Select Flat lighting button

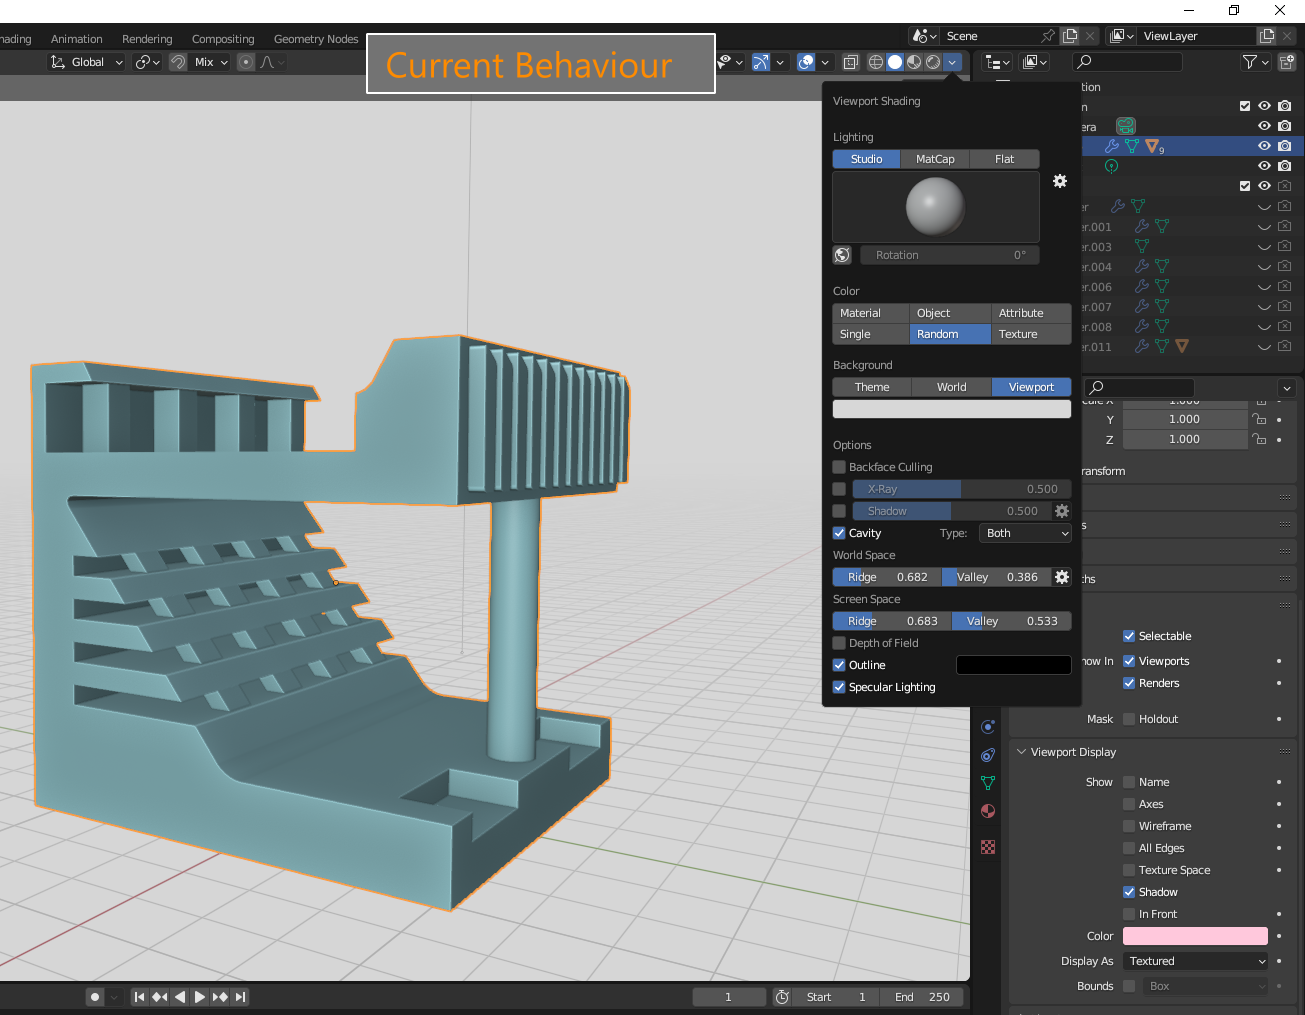click(1005, 159)
